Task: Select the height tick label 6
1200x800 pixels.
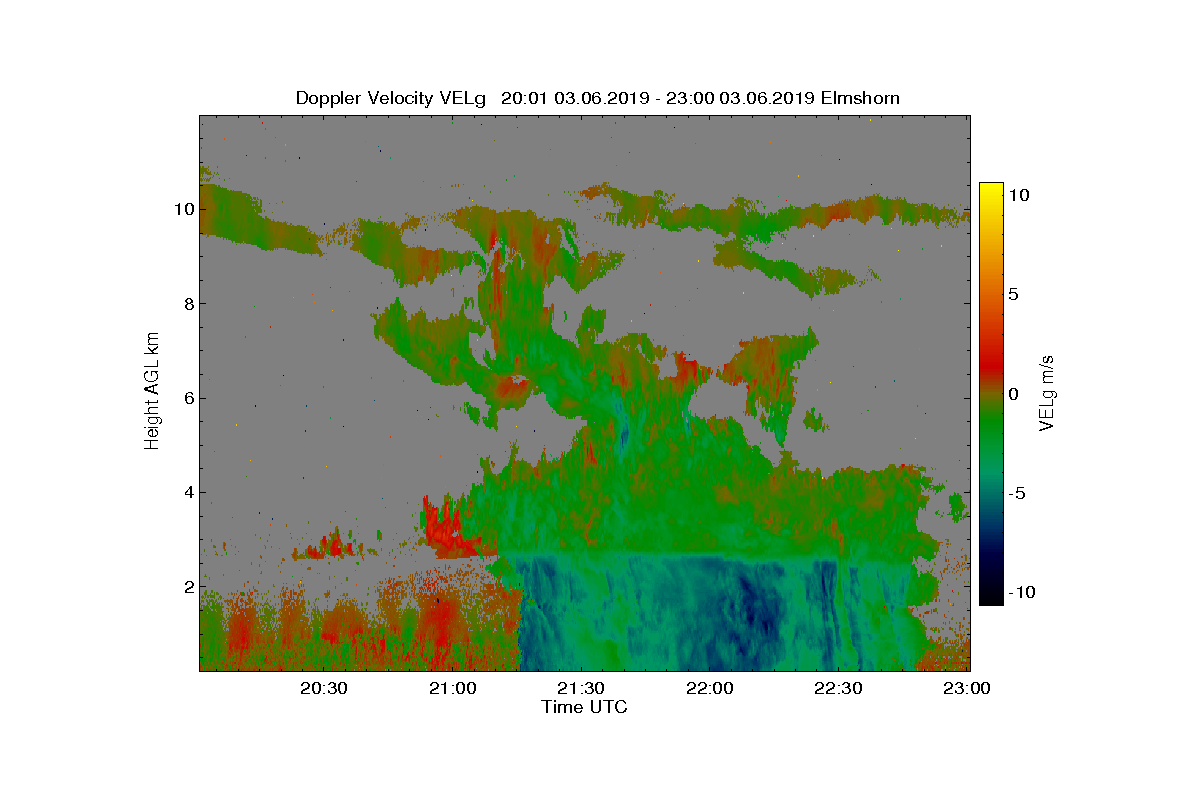Action: pos(187,398)
